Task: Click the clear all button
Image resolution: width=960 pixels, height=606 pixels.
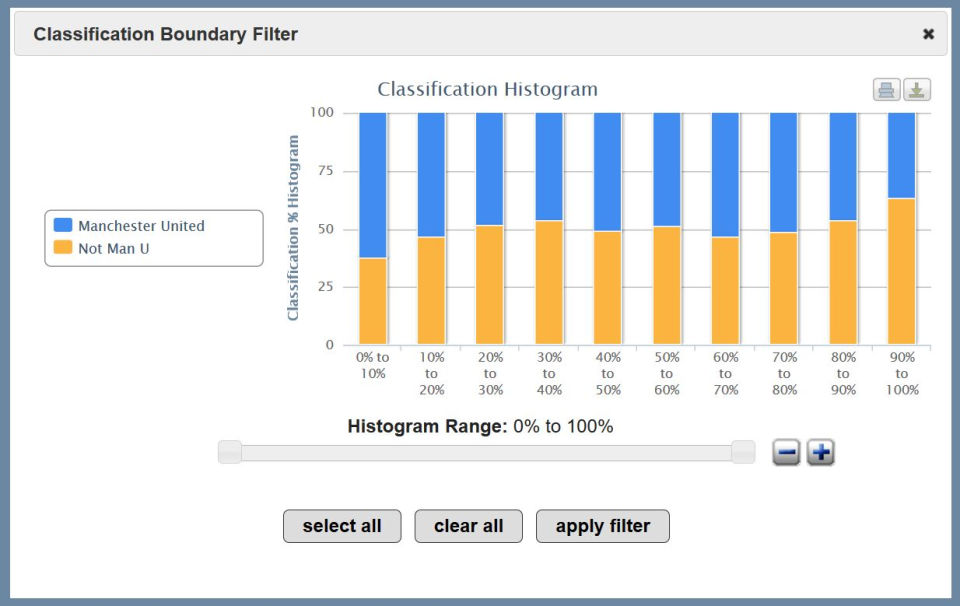Action: 469,526
